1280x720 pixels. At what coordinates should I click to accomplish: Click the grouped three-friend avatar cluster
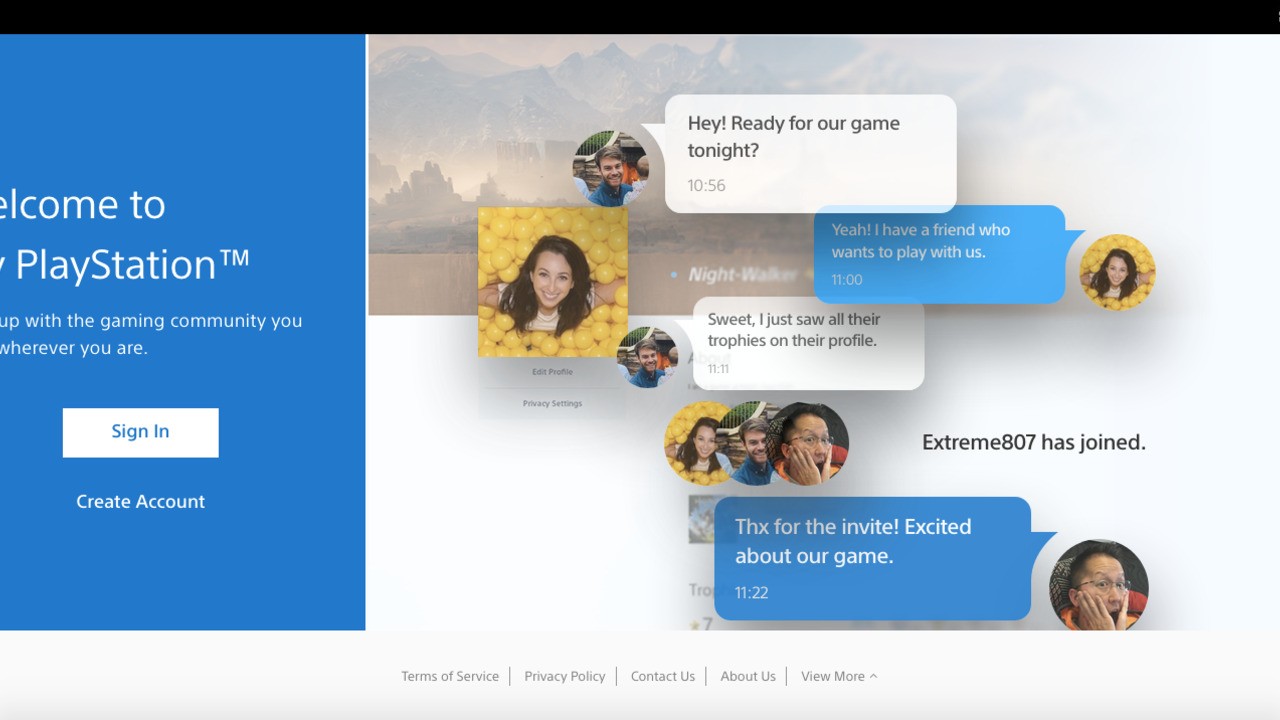tap(755, 442)
